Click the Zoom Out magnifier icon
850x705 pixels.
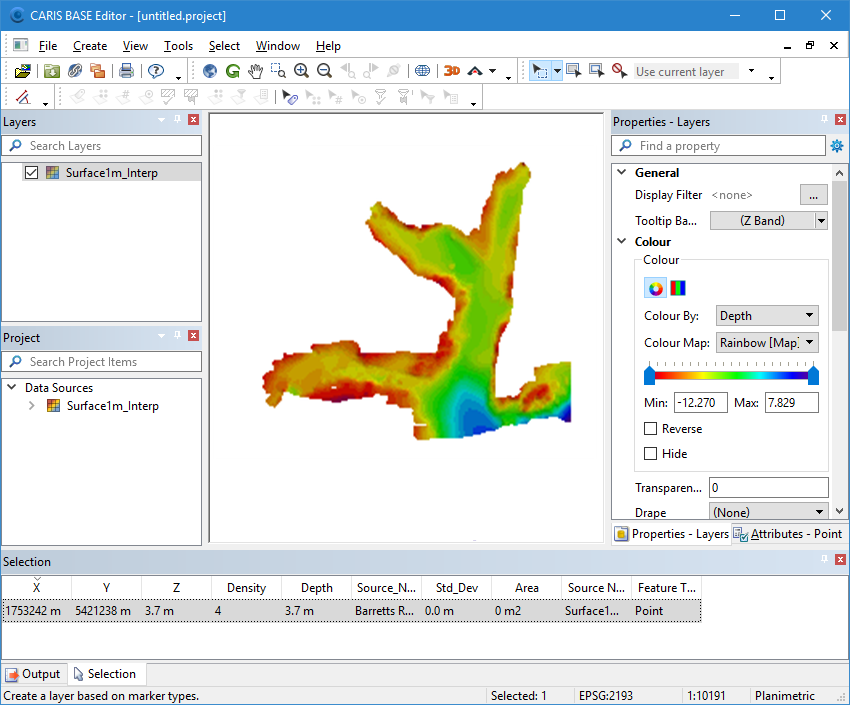pos(324,71)
